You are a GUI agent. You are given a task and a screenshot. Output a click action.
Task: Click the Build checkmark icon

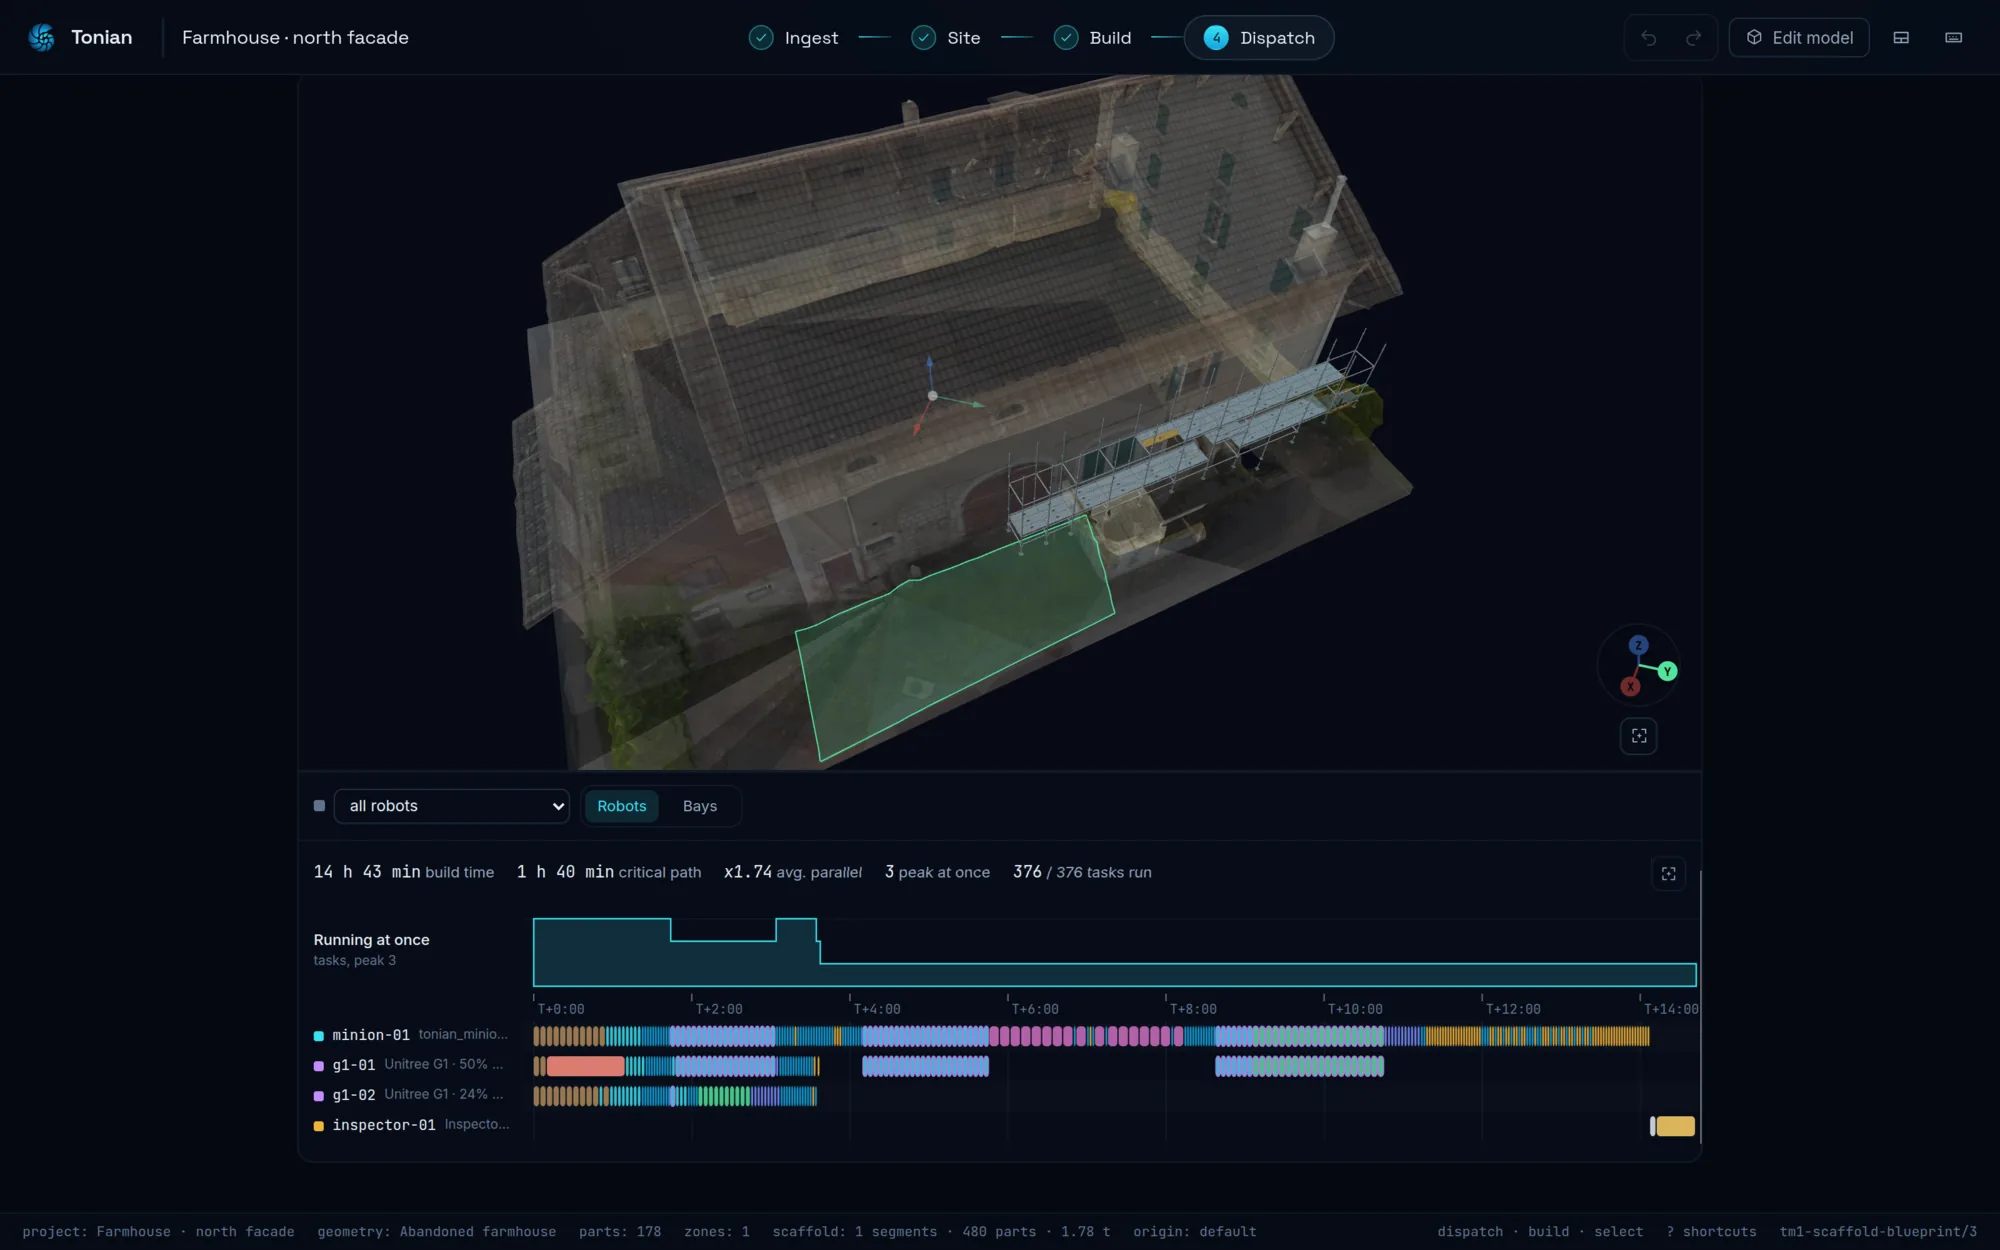(1066, 37)
